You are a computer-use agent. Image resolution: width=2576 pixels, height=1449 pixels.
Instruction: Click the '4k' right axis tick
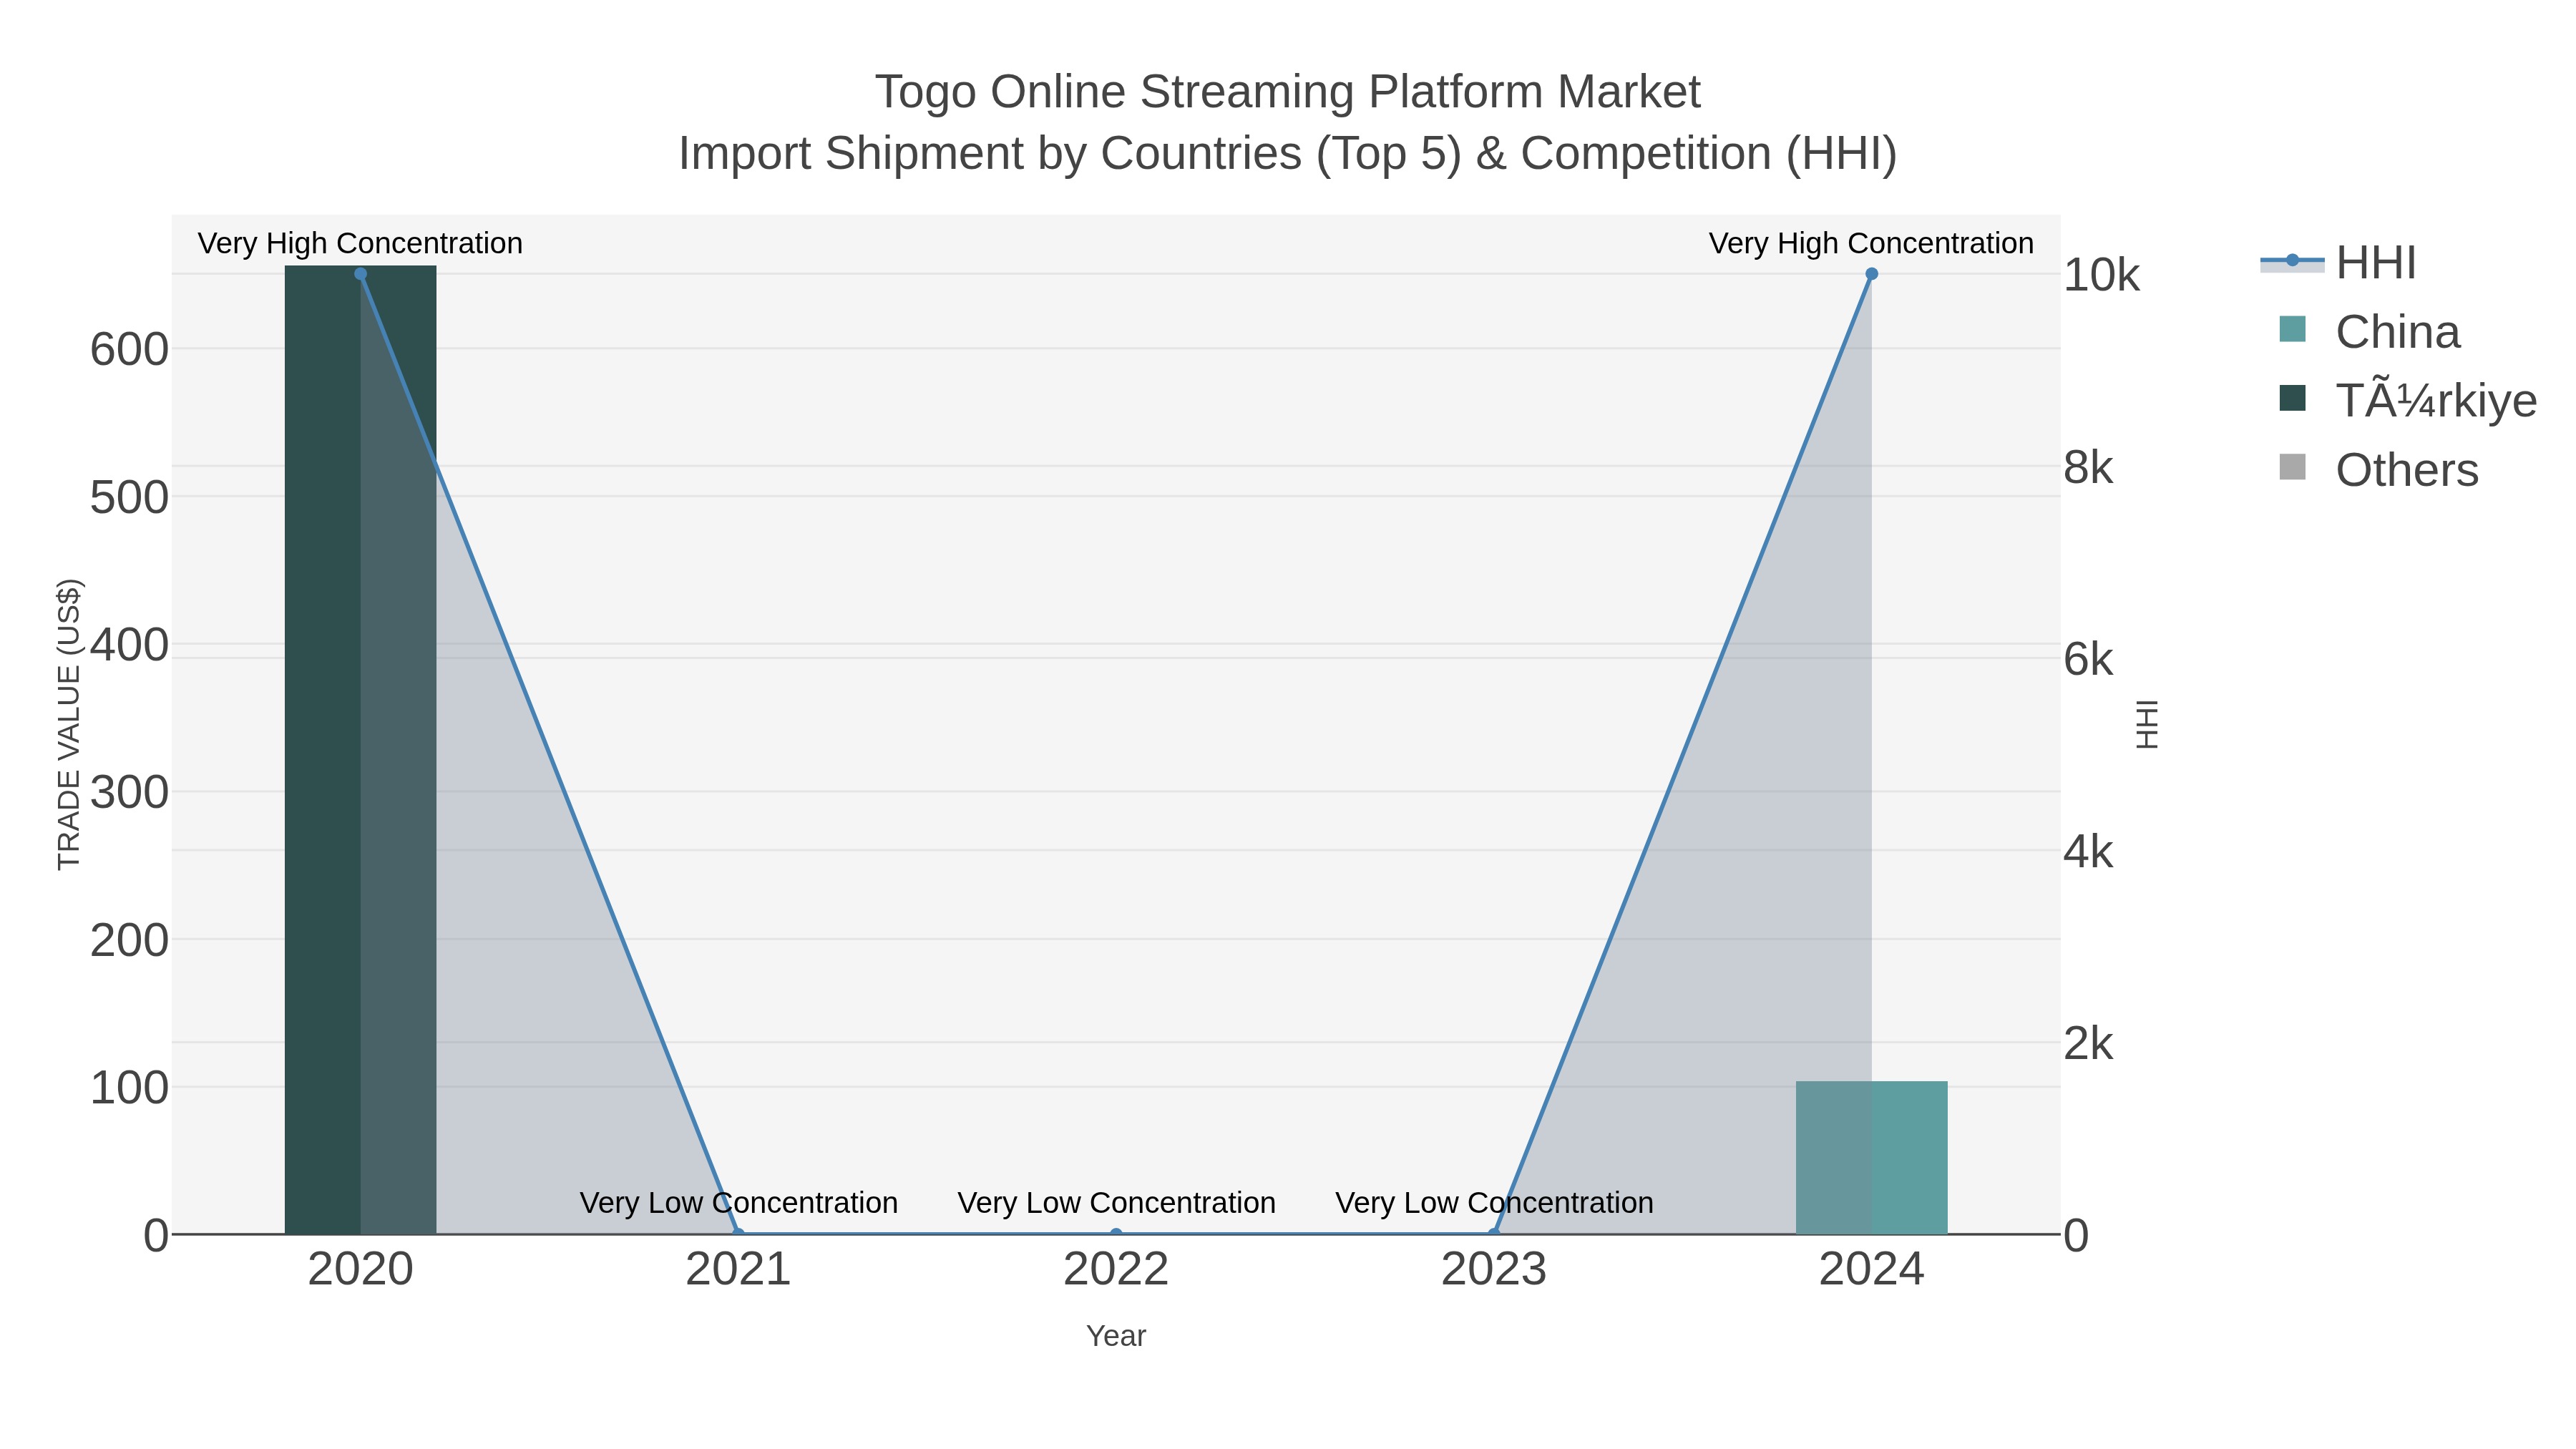pyautogui.click(x=2088, y=852)
